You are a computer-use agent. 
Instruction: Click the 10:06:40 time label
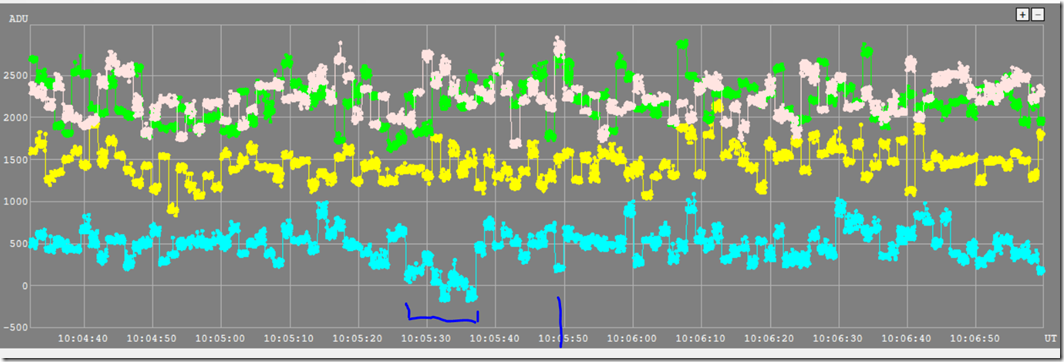coord(907,338)
